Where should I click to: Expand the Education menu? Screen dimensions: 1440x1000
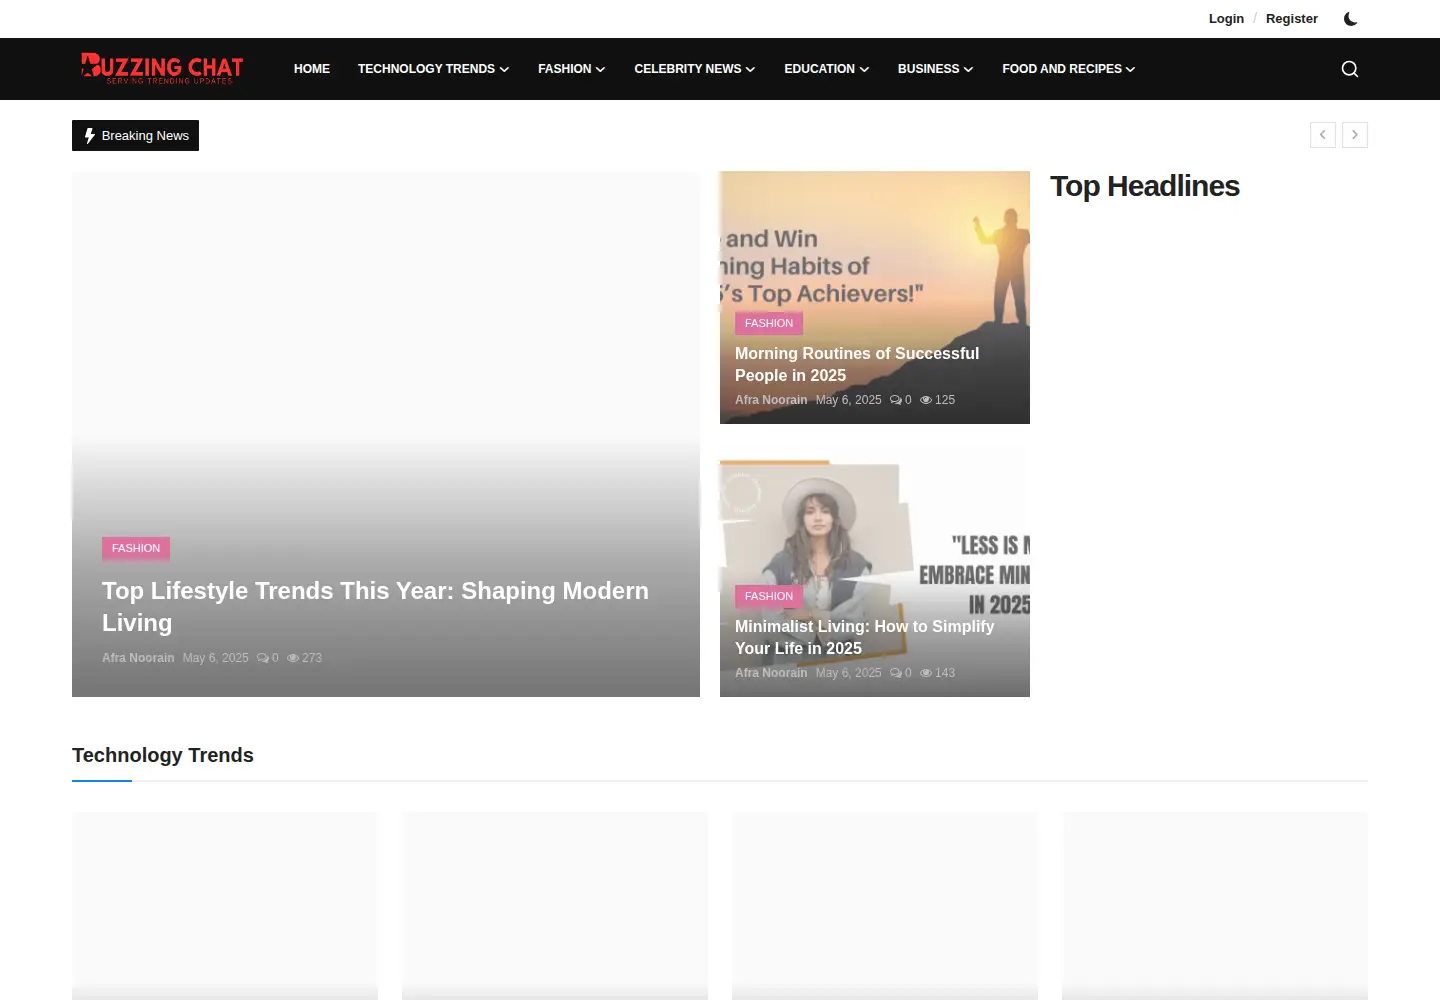pyautogui.click(x=827, y=69)
